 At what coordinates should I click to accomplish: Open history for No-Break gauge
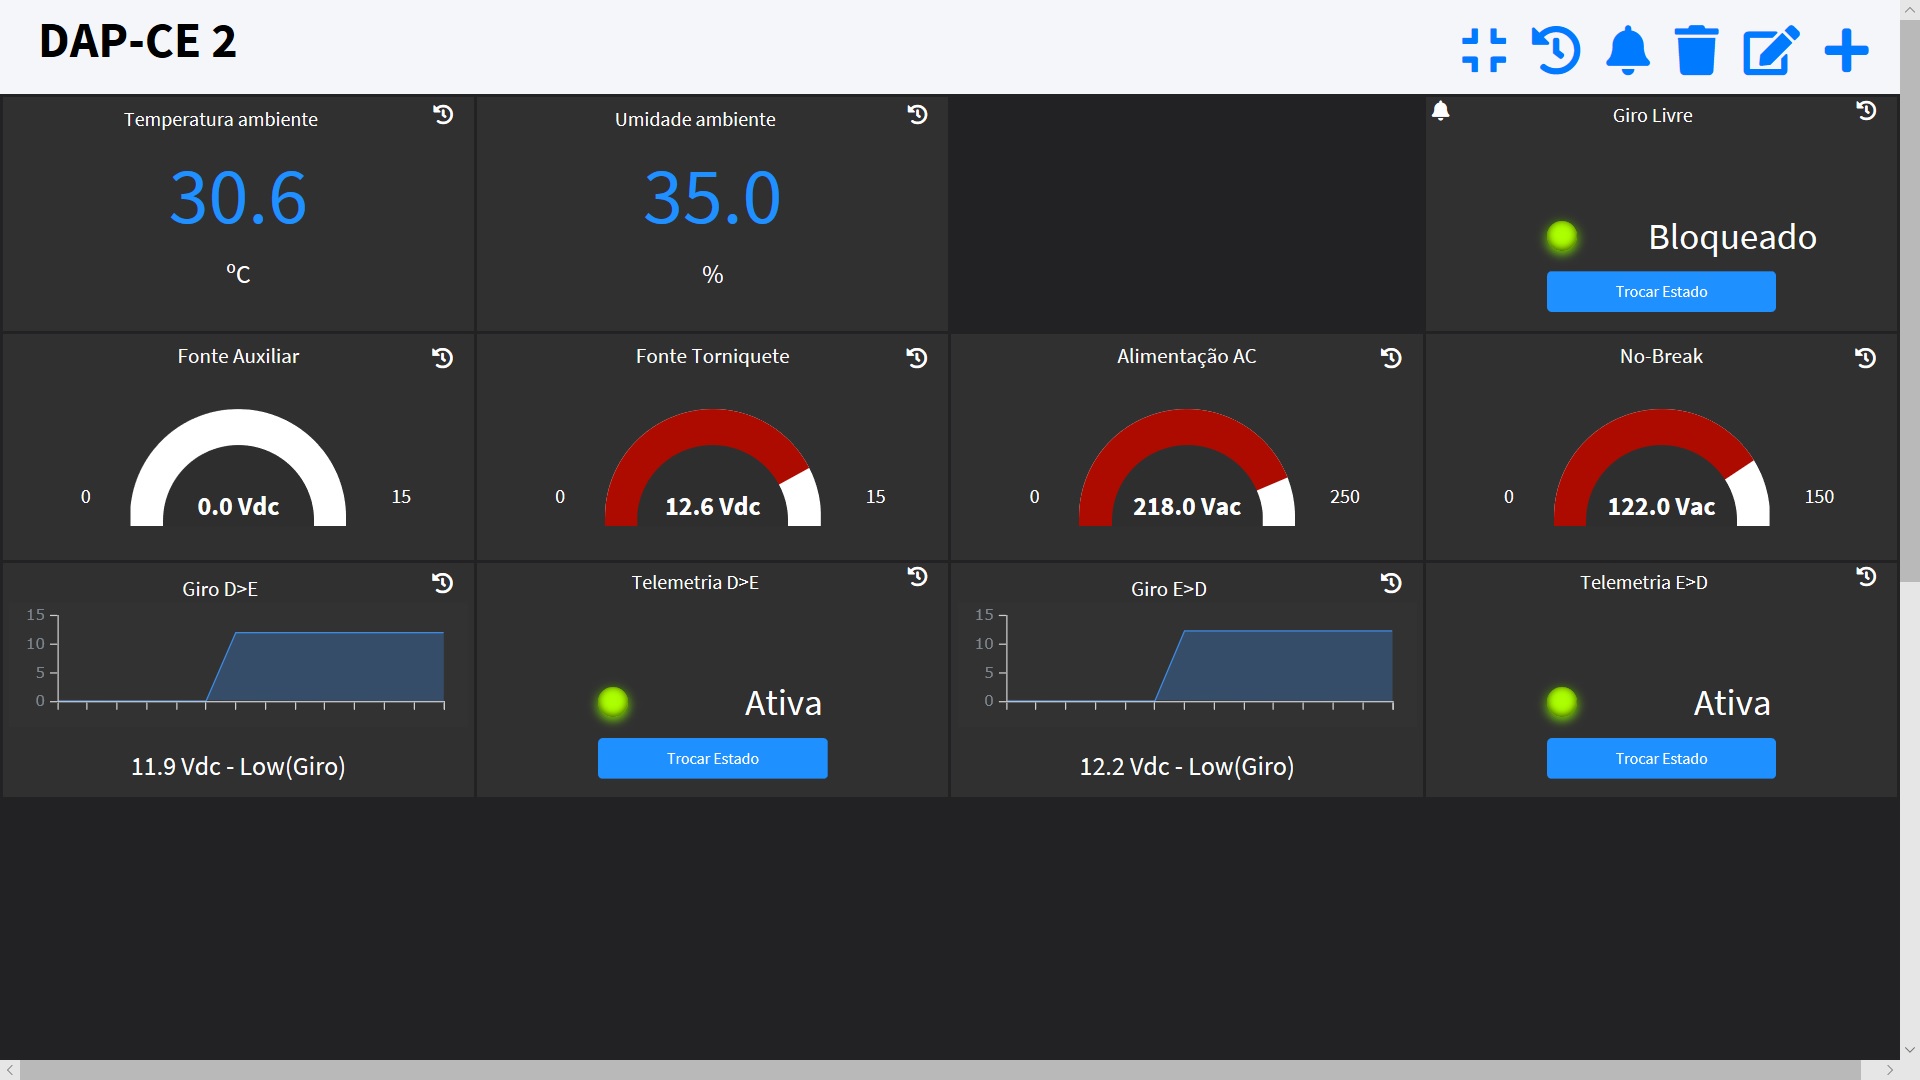pos(1865,357)
